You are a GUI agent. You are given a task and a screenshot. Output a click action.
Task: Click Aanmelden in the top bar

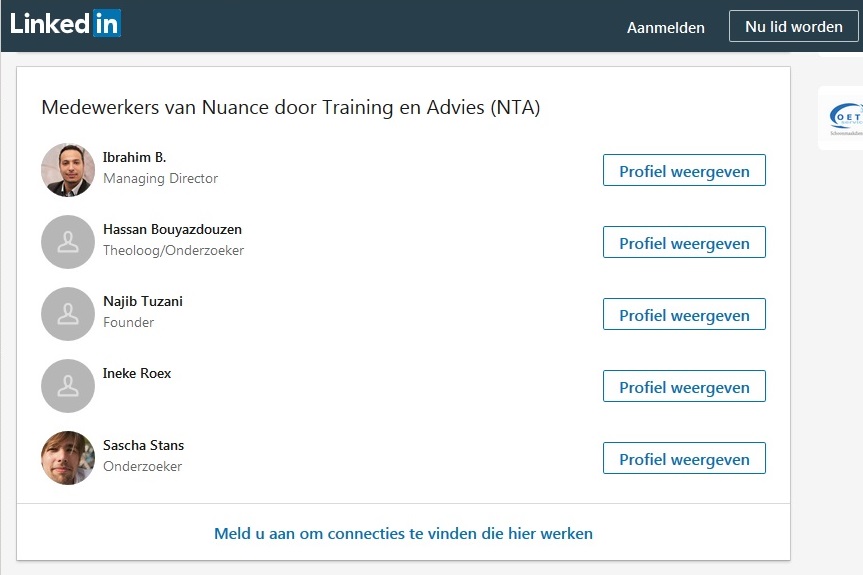pyautogui.click(x=665, y=28)
